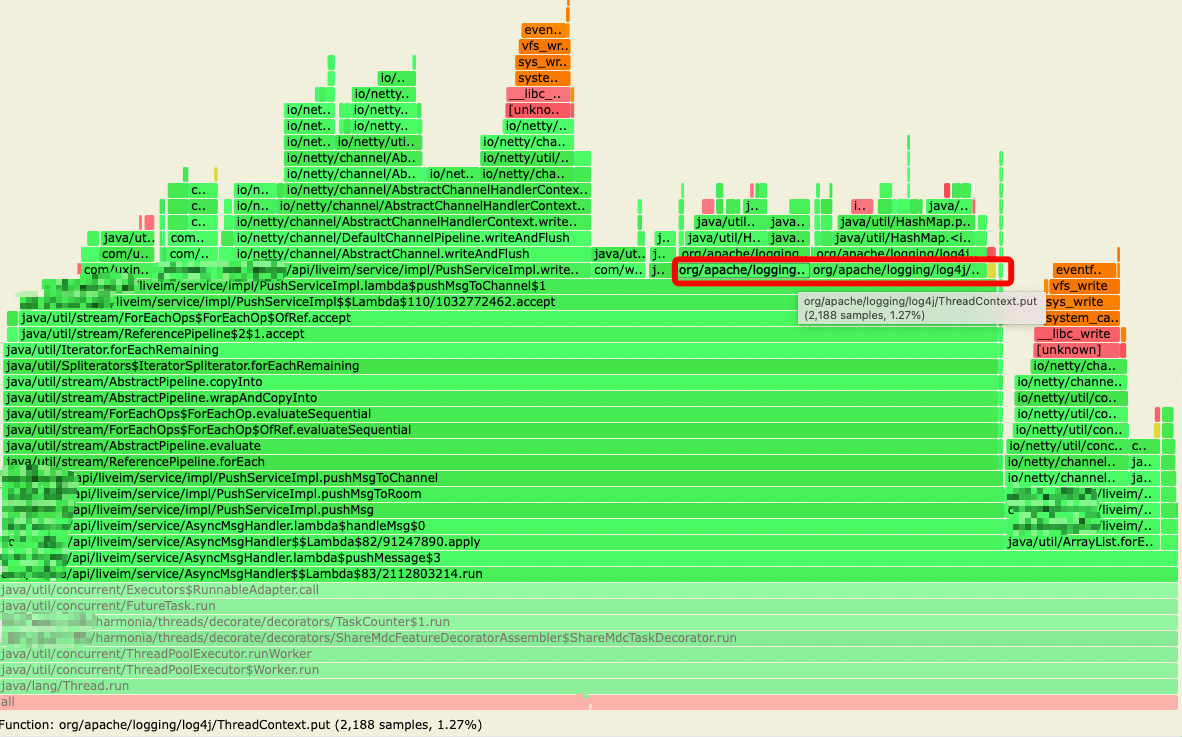Select the java/util/Iterator.forEachRemaining frame

coord(500,350)
